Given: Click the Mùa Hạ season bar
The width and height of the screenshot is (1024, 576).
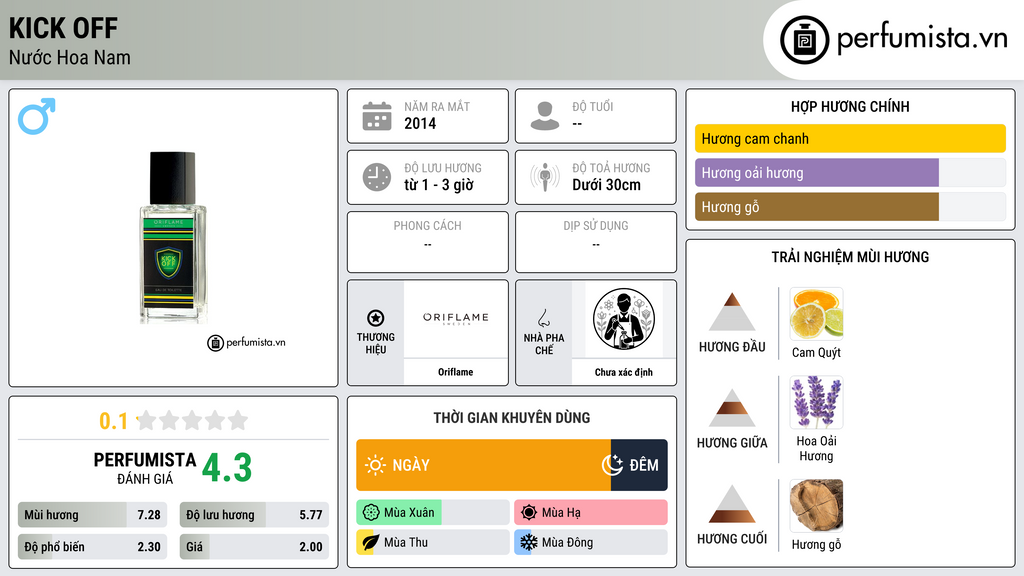Looking at the screenshot, I should [591, 513].
